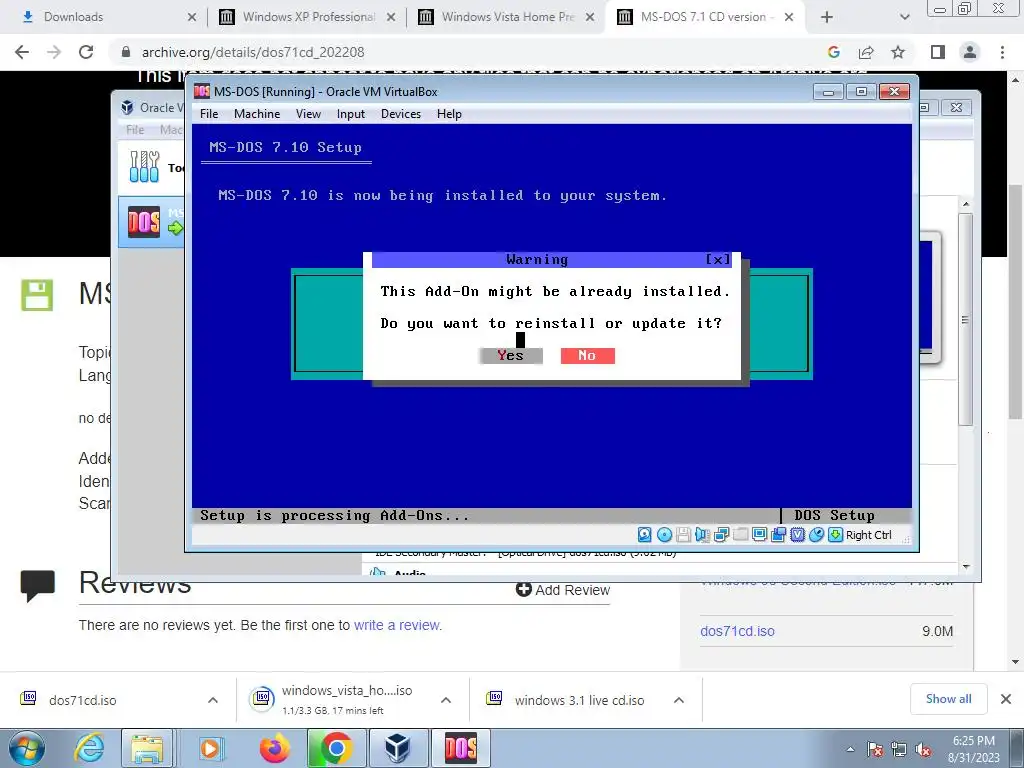Screen dimensions: 1024x768
Task: Open the Chrome profile avatar
Action: click(970, 52)
